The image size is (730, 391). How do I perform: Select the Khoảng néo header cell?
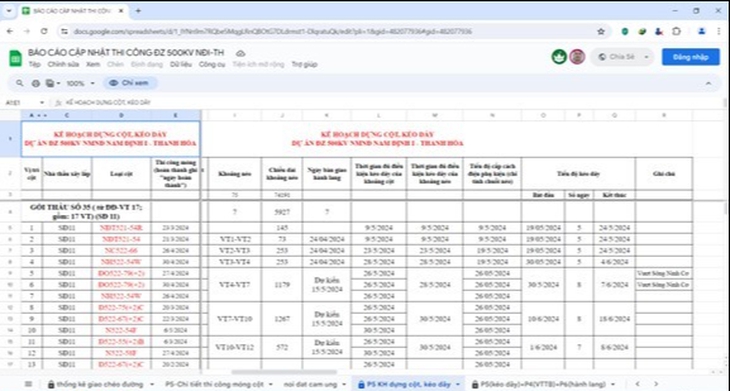coord(235,174)
